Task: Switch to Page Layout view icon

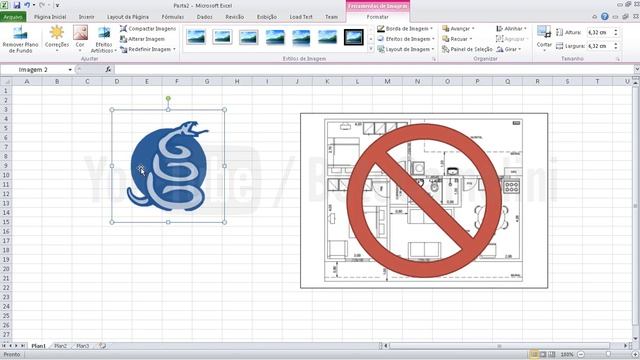Action: coord(543,354)
